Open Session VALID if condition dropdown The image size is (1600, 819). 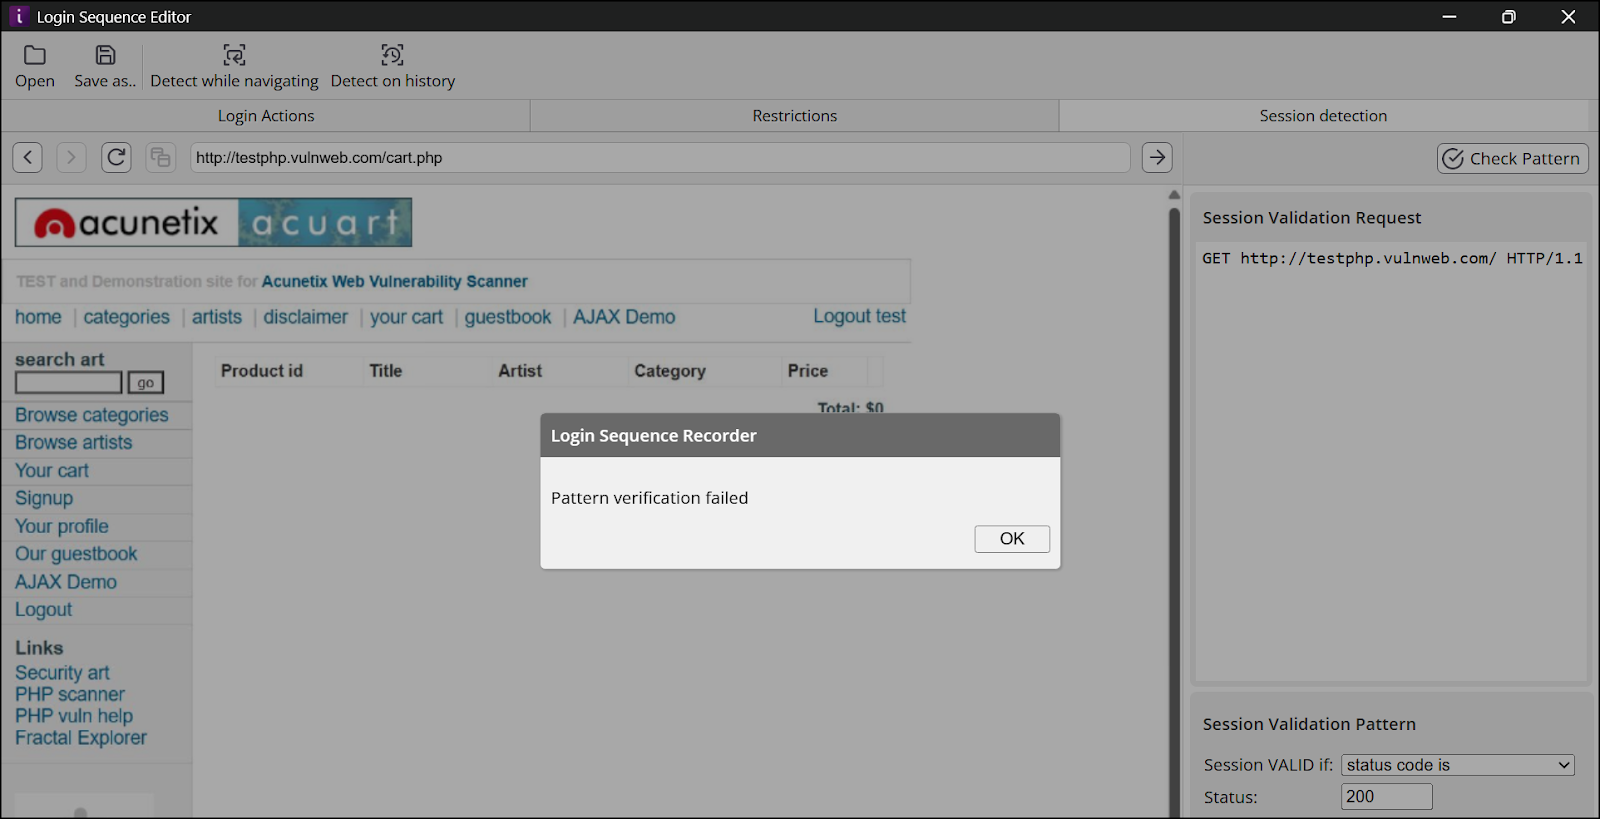click(x=1457, y=765)
